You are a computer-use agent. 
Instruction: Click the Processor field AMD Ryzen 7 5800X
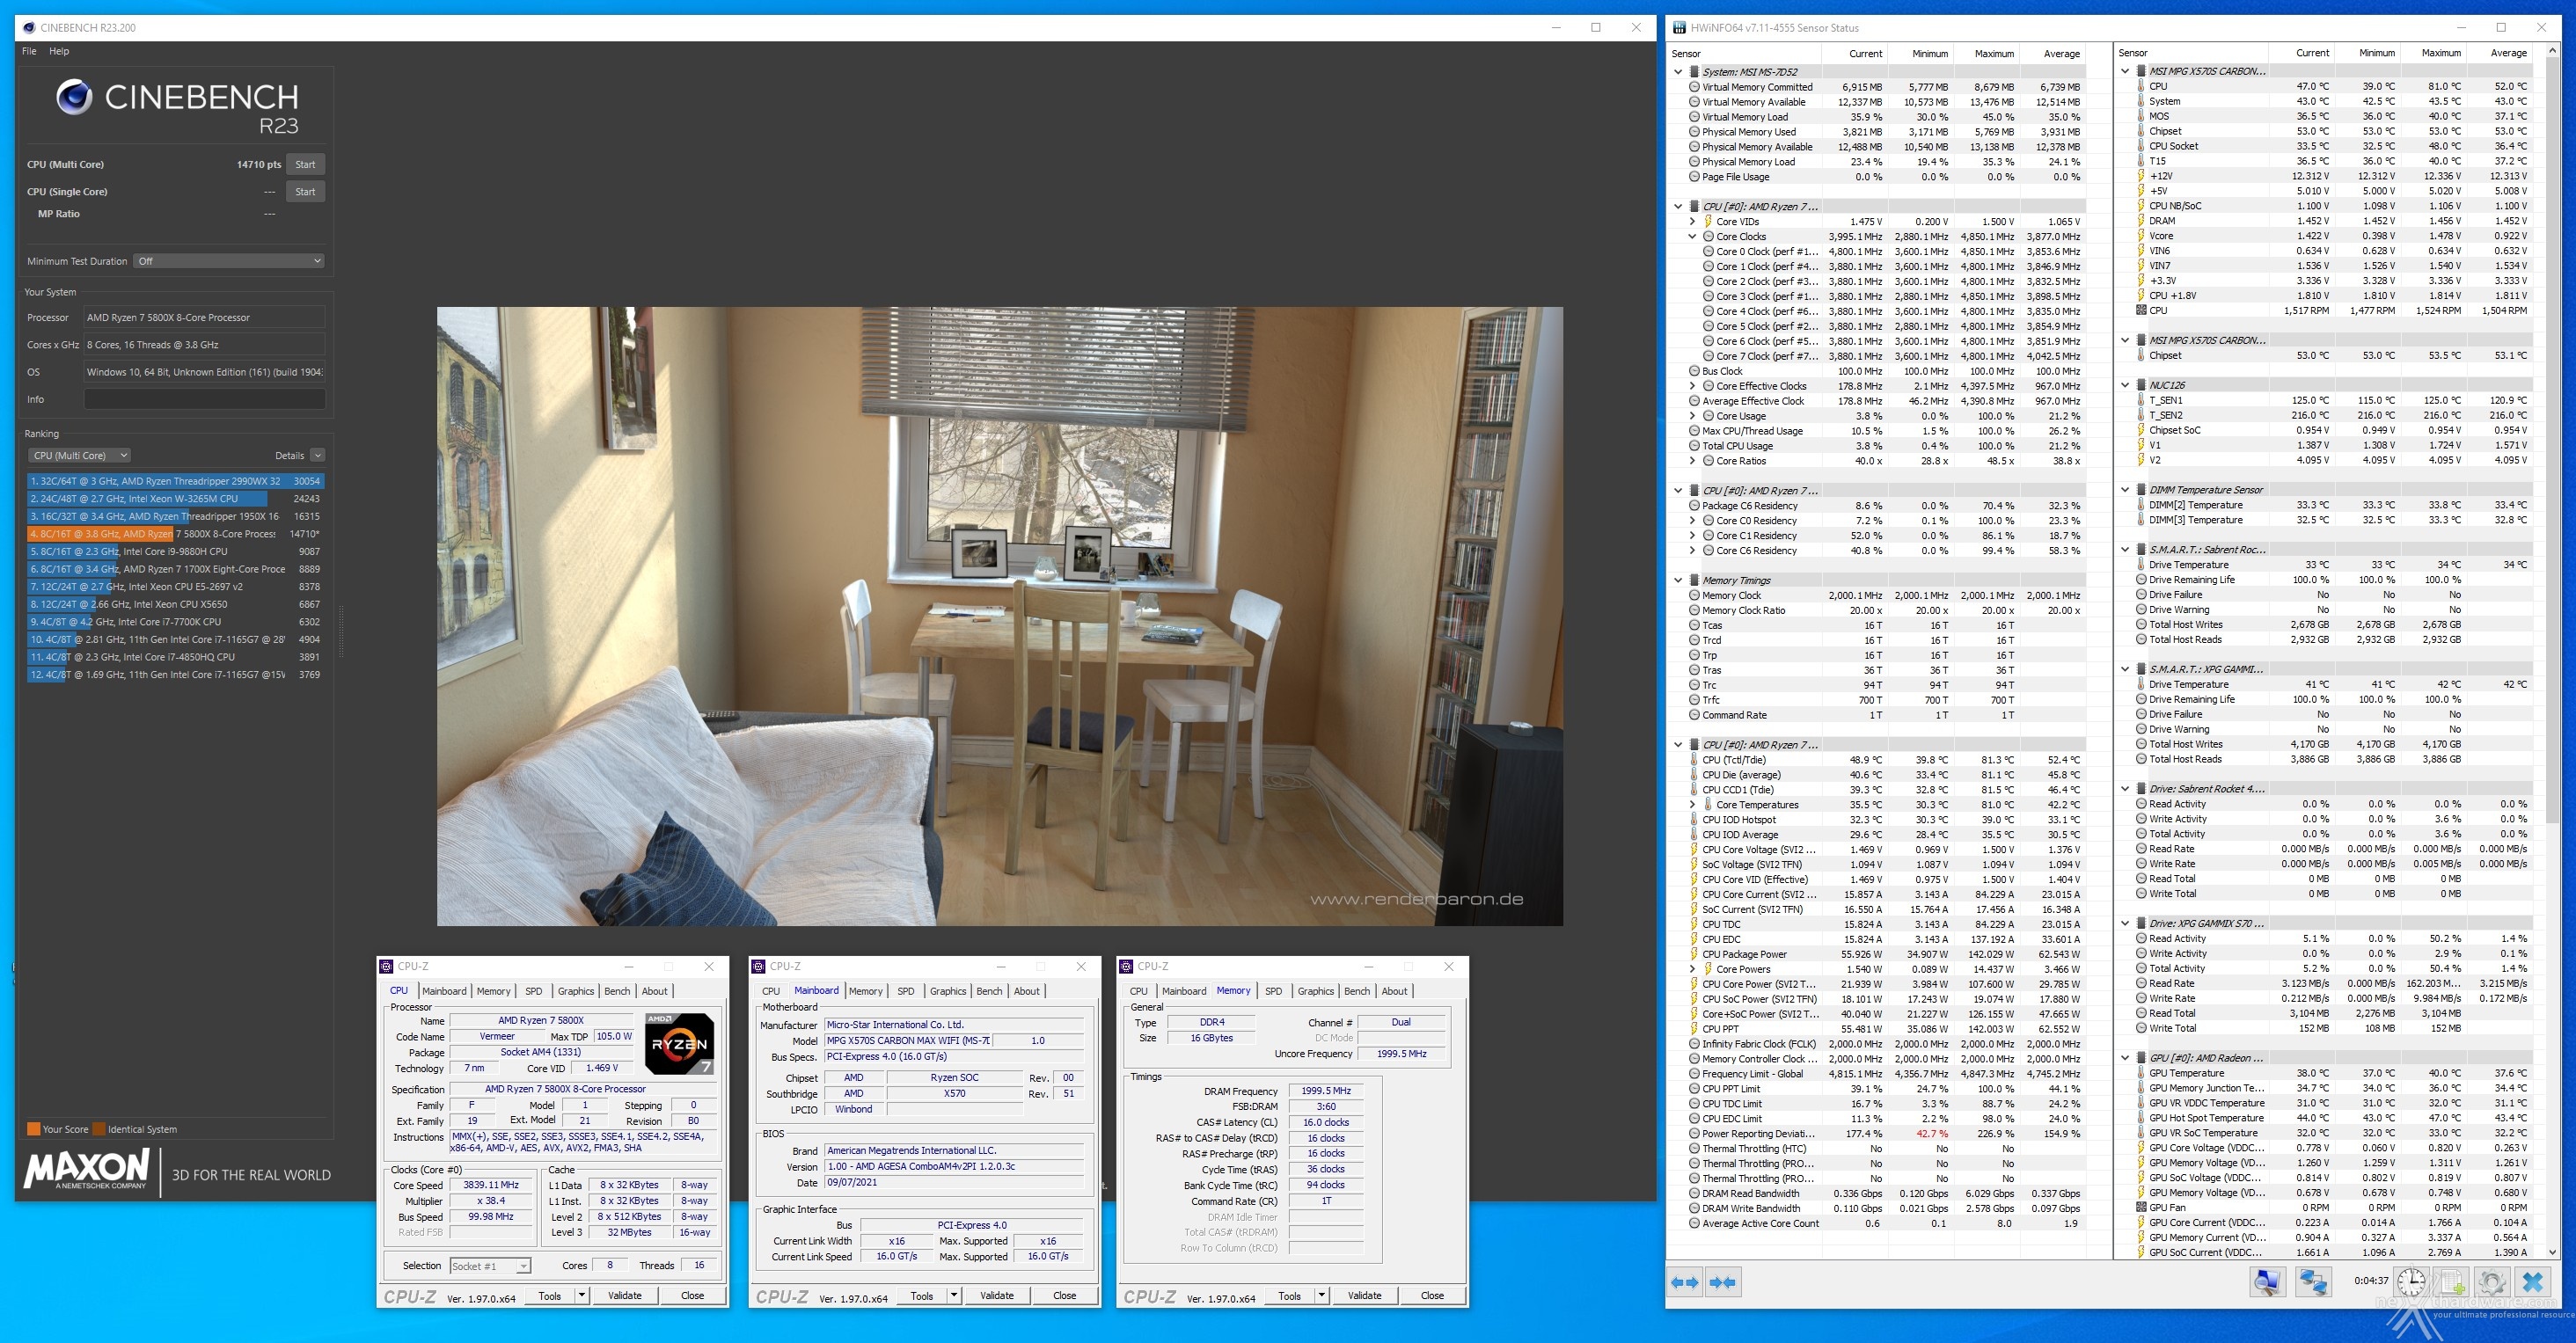(x=204, y=317)
